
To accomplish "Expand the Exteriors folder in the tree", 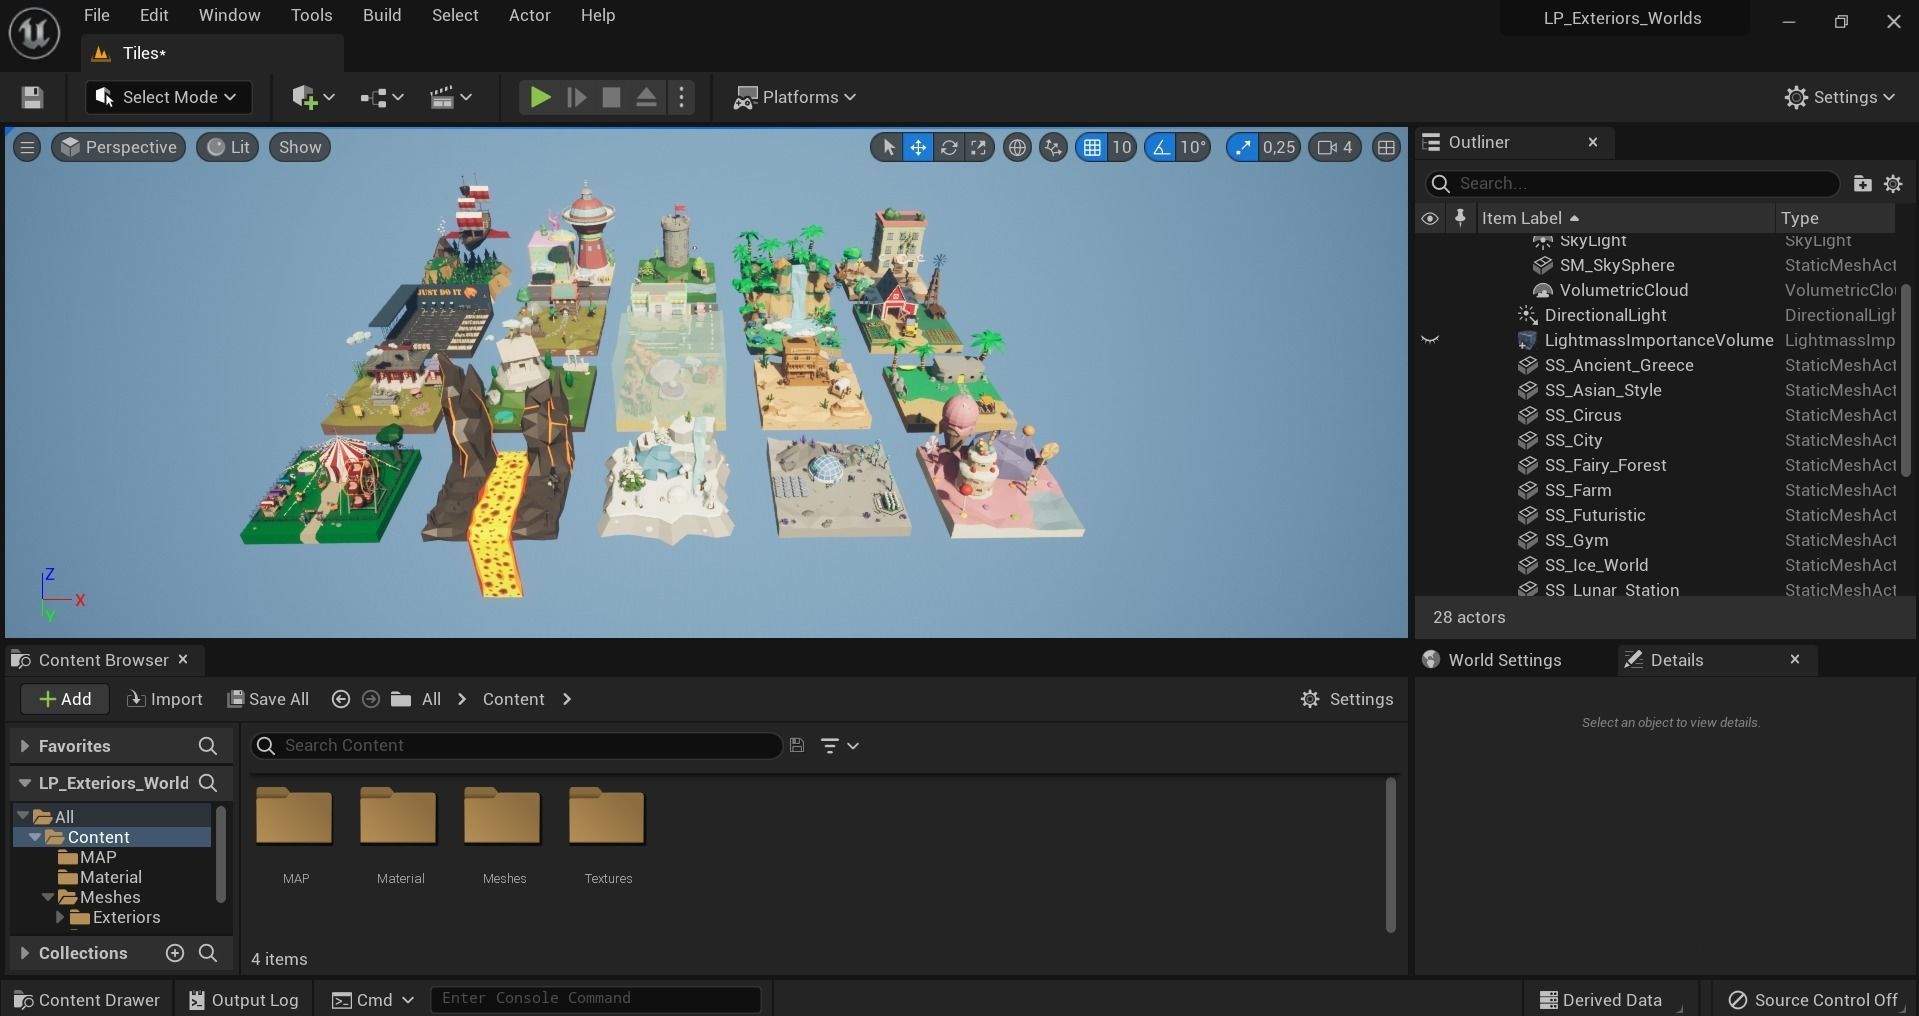I will pos(60,917).
